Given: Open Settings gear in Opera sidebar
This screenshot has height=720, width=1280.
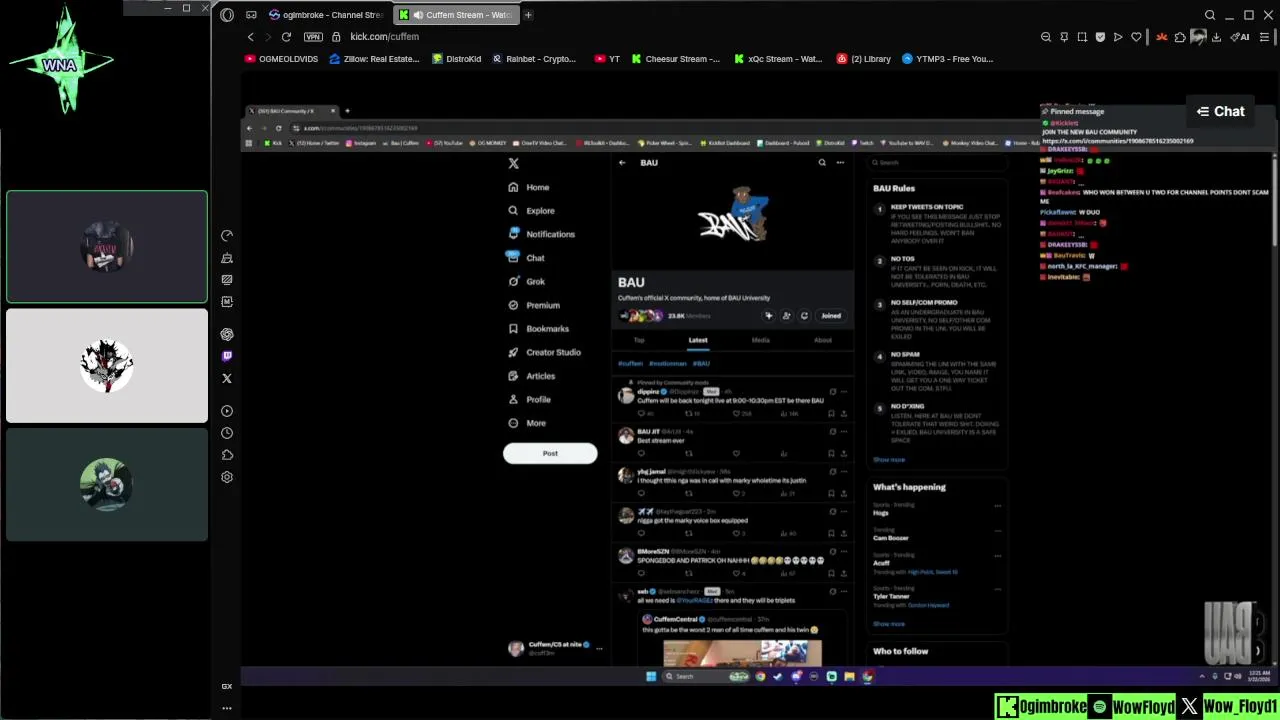Looking at the screenshot, I should [227, 477].
